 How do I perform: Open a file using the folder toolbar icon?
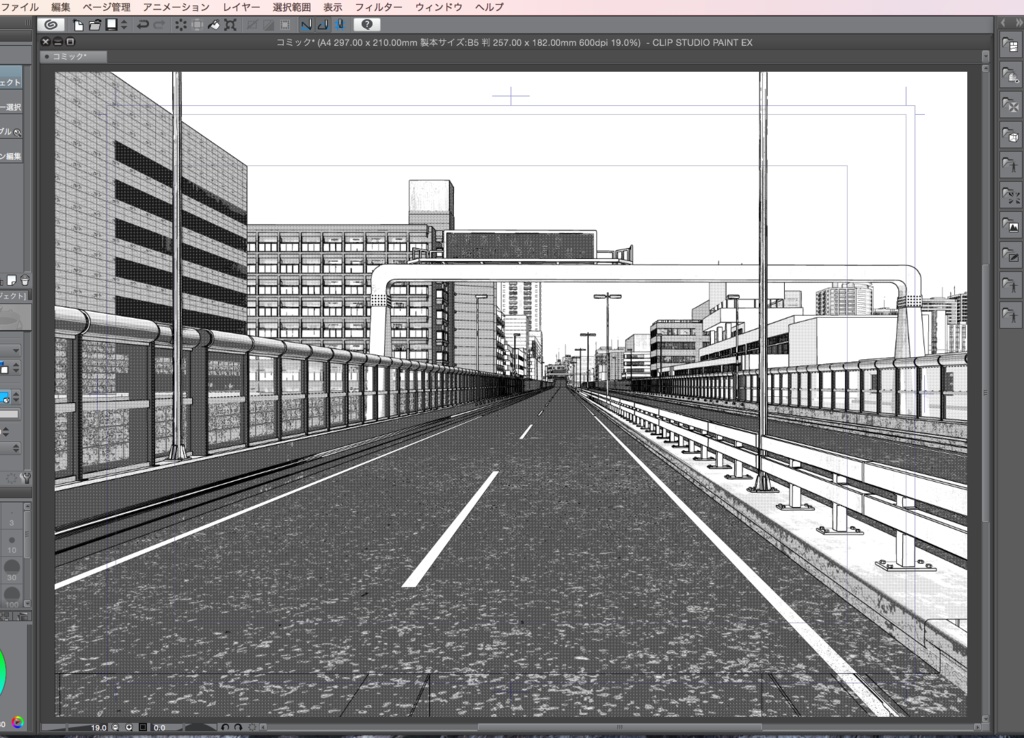point(95,23)
